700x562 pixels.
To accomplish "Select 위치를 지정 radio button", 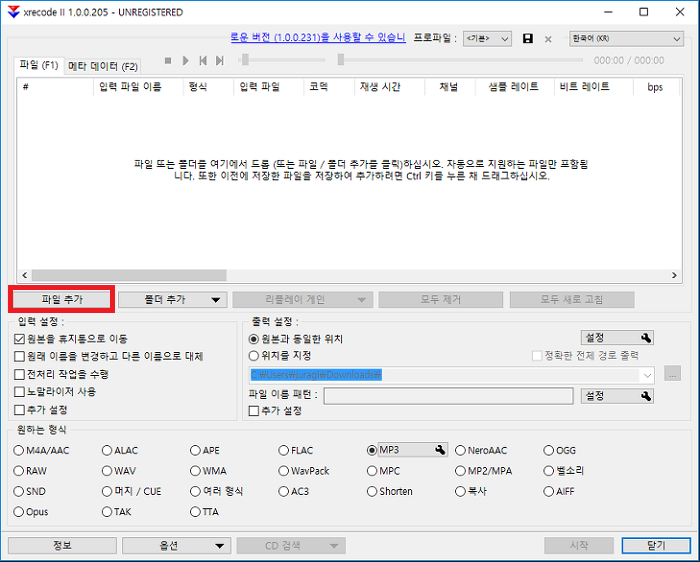I will pyautogui.click(x=254, y=356).
